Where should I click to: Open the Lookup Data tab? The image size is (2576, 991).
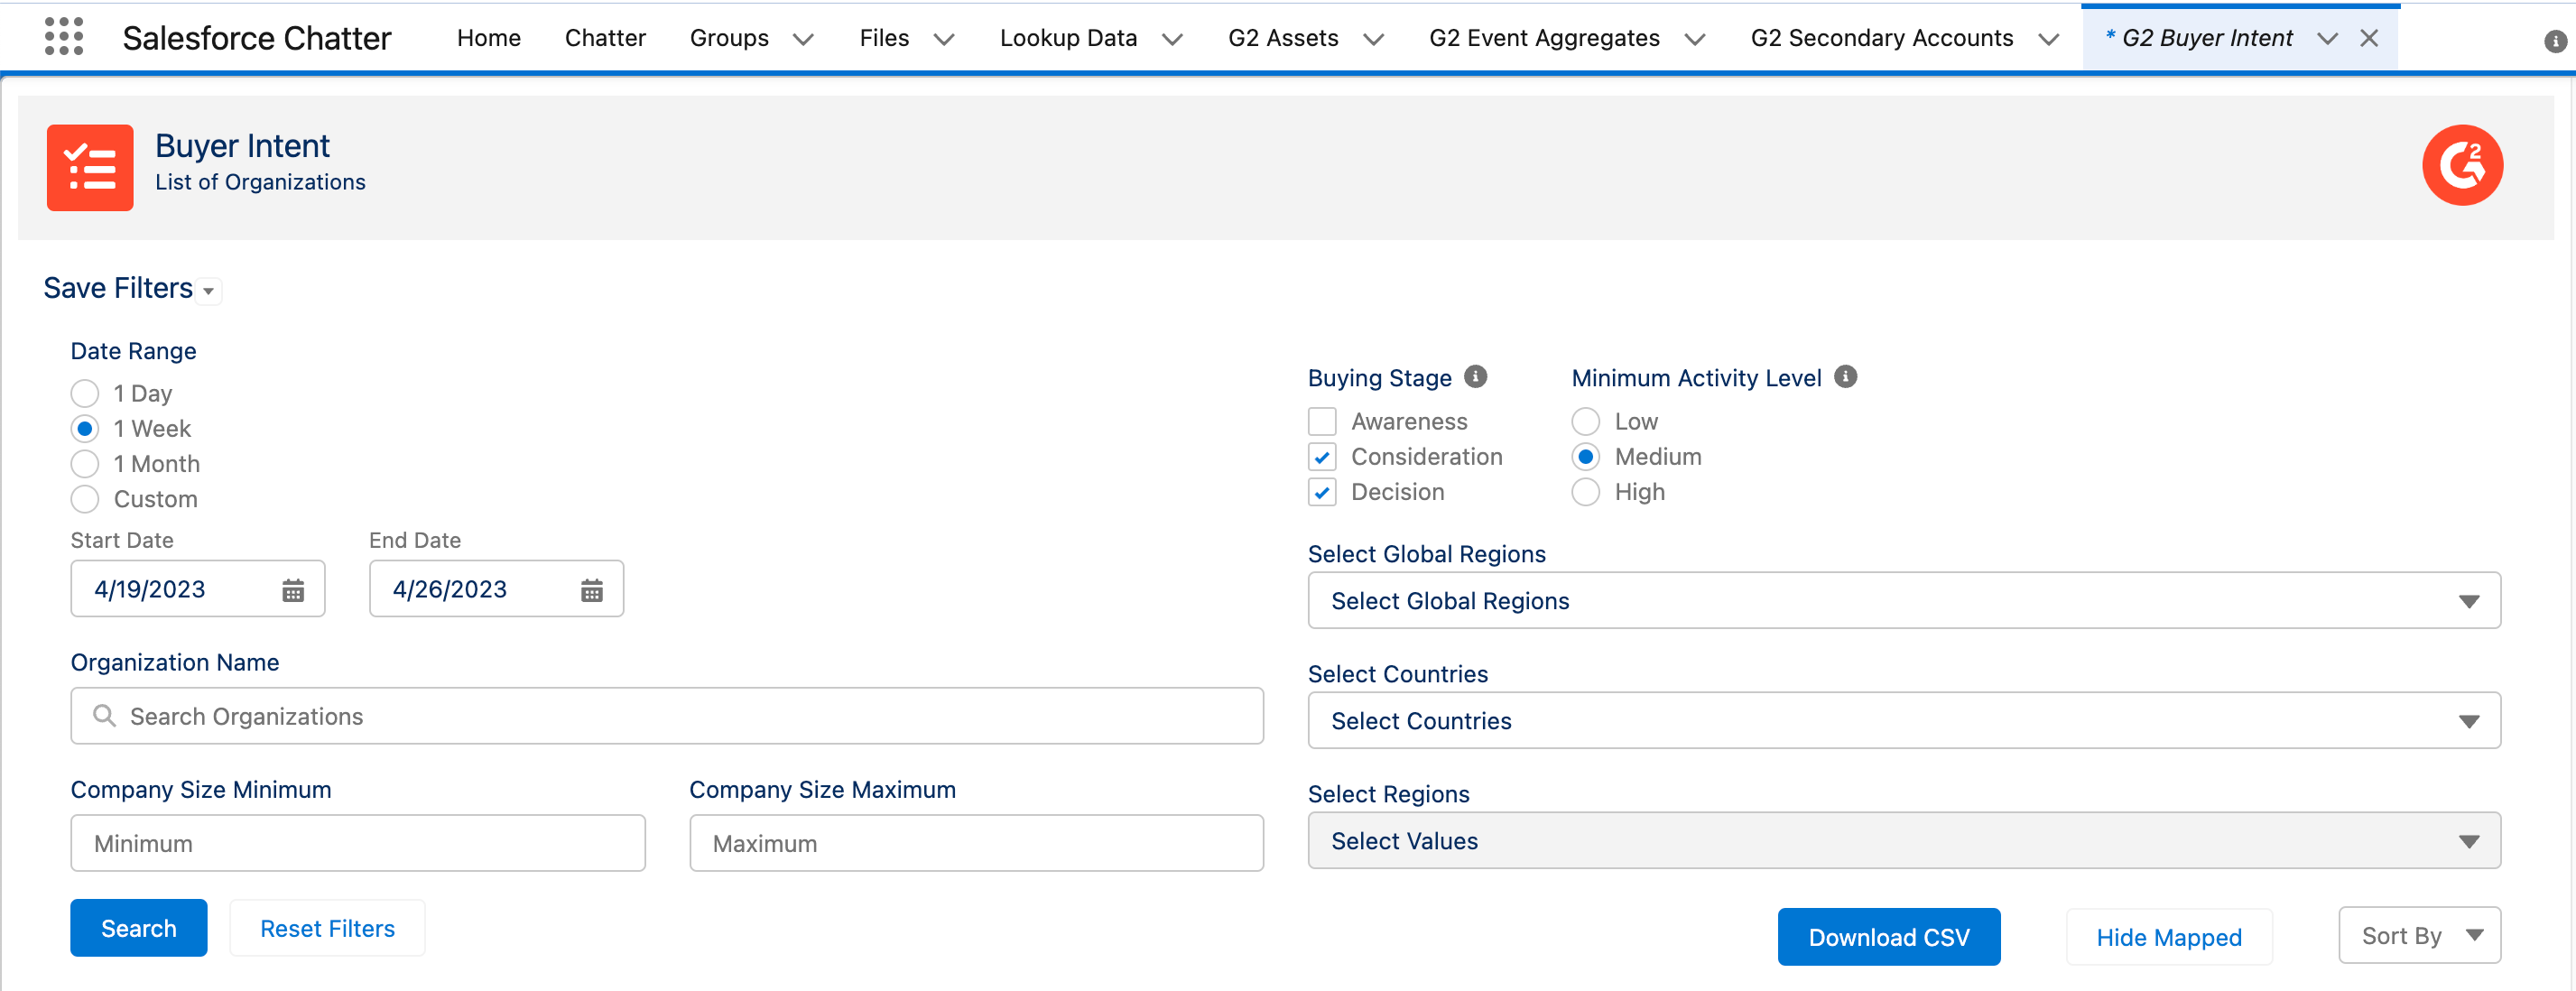click(1068, 38)
